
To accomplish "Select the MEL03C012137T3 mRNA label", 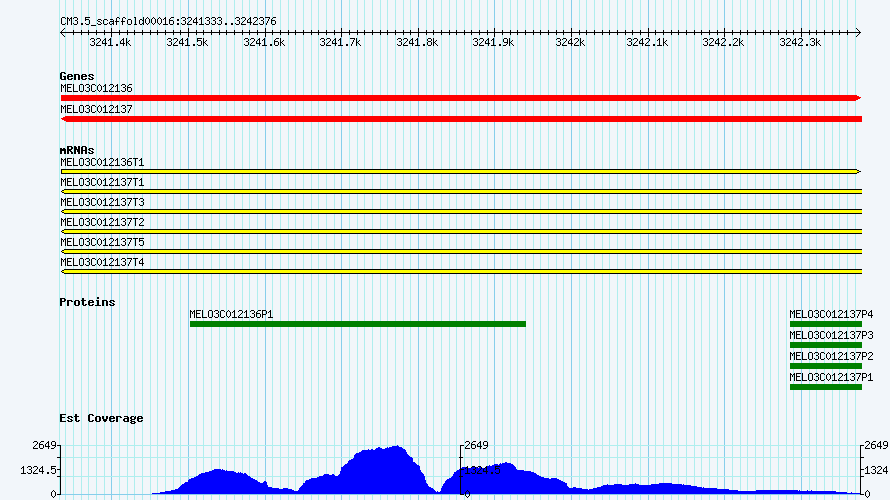I will pyautogui.click(x=102, y=202).
